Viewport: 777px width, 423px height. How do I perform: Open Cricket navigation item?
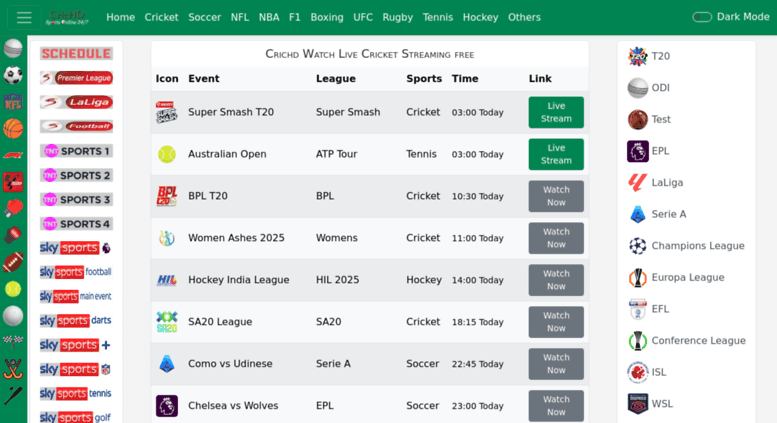coord(161,17)
